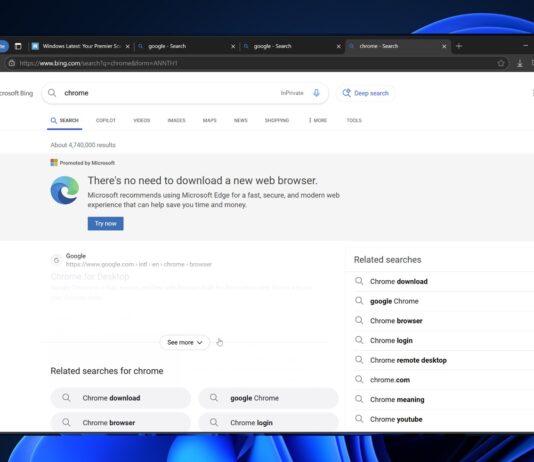Click the InPrivate label in search box
The image size is (534, 462).
tap(292, 93)
